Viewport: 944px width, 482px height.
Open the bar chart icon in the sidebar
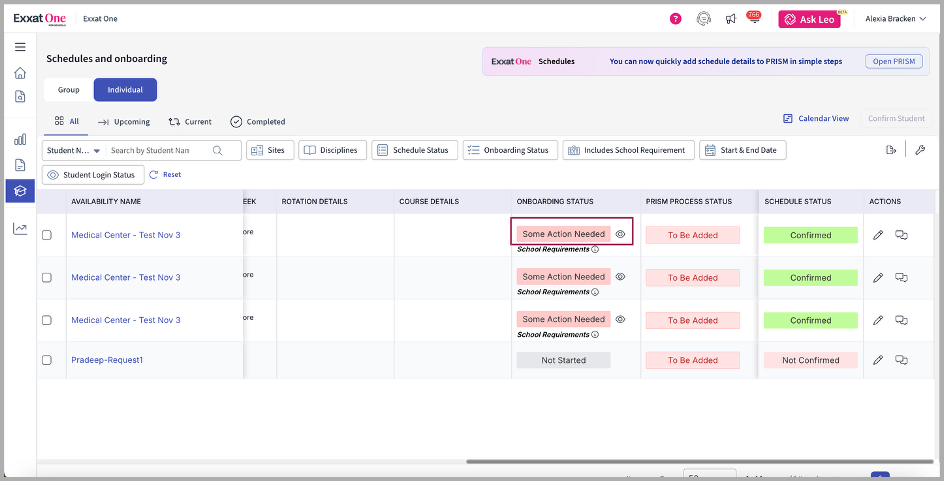coord(20,140)
